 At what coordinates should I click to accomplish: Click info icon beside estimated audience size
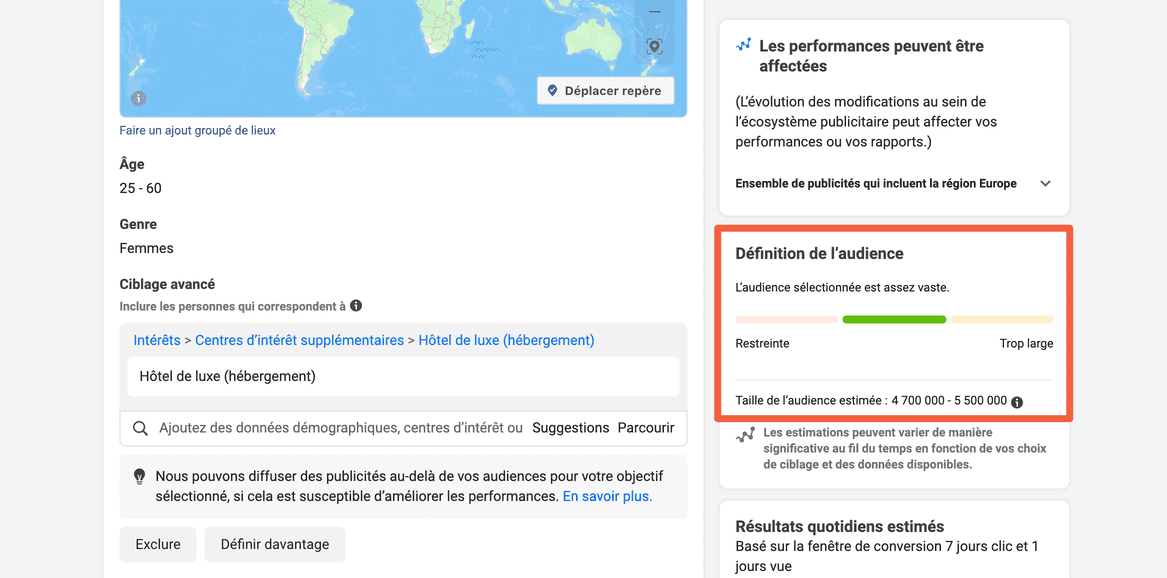tap(1017, 402)
